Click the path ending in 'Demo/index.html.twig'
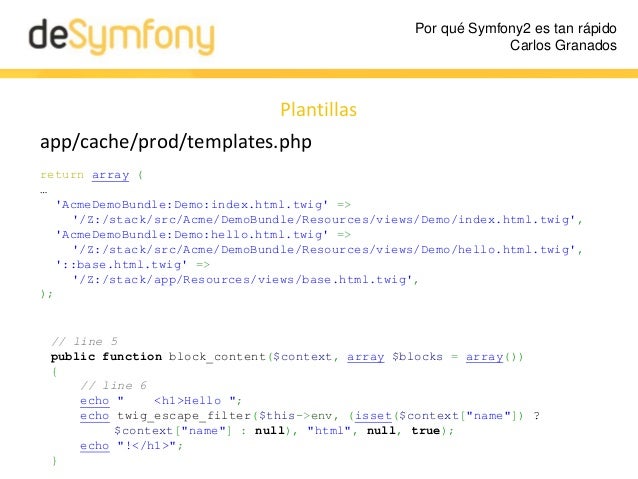Image resolution: width=638 pixels, height=479 pixels. 324,220
